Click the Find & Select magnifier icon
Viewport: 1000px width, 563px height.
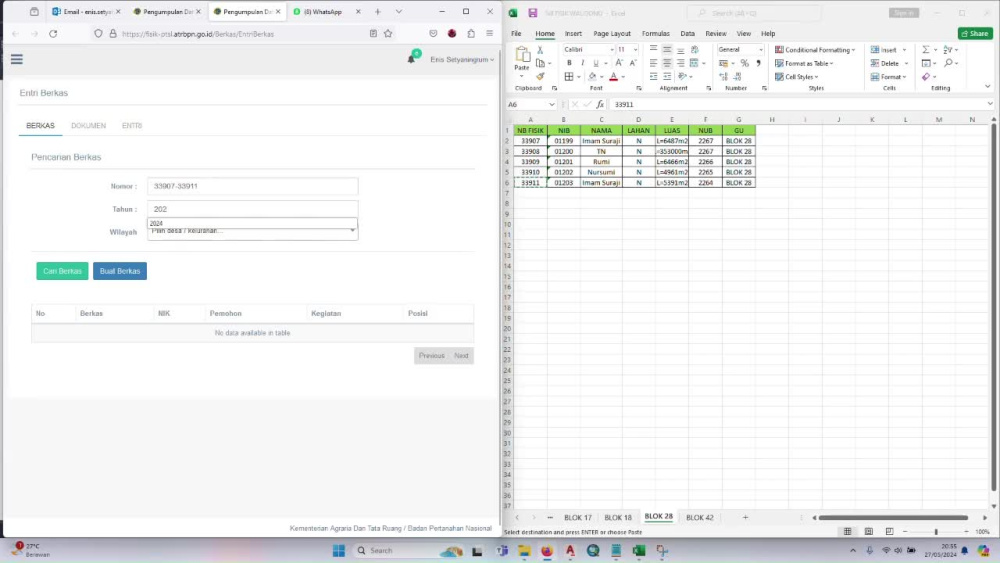coord(948,63)
